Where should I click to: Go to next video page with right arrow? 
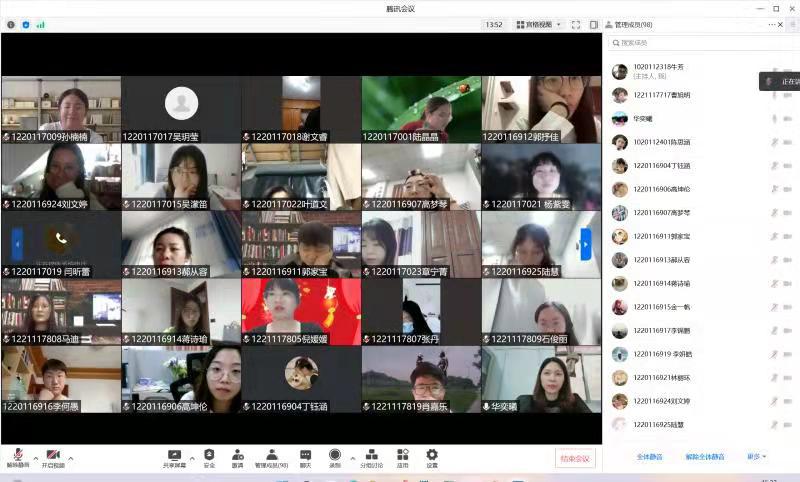point(586,243)
